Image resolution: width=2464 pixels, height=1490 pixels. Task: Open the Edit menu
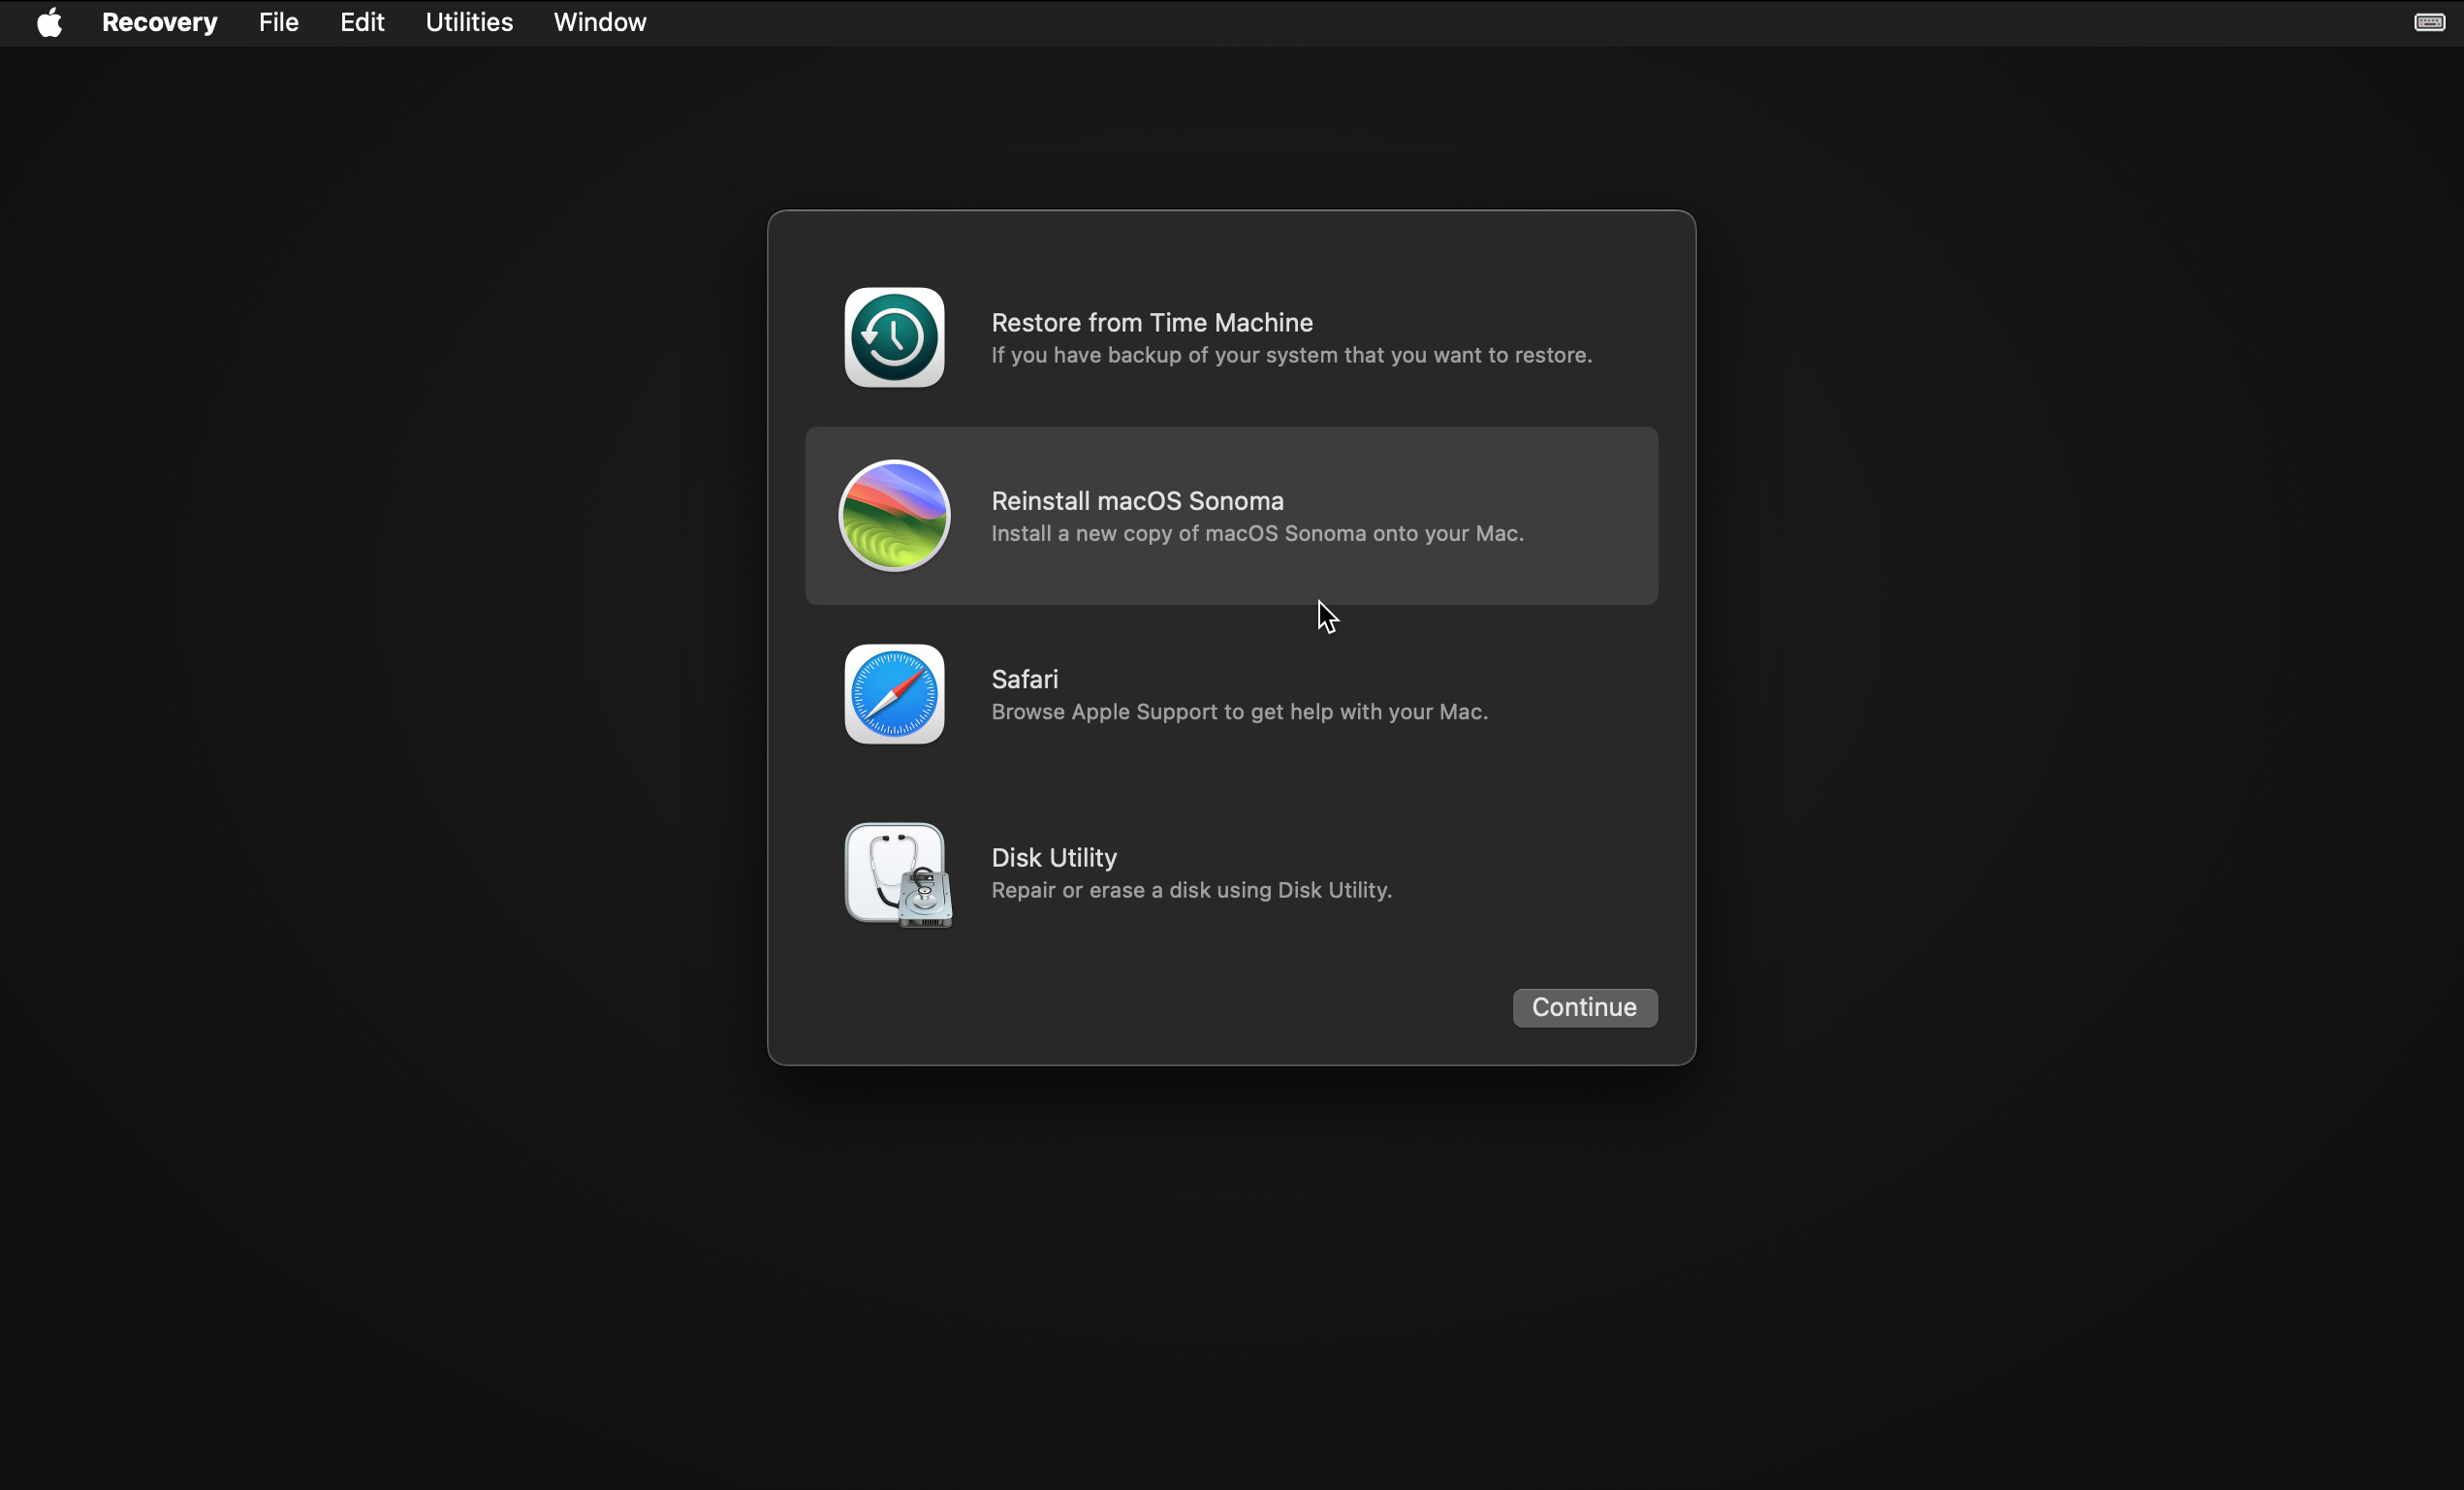[x=362, y=22]
